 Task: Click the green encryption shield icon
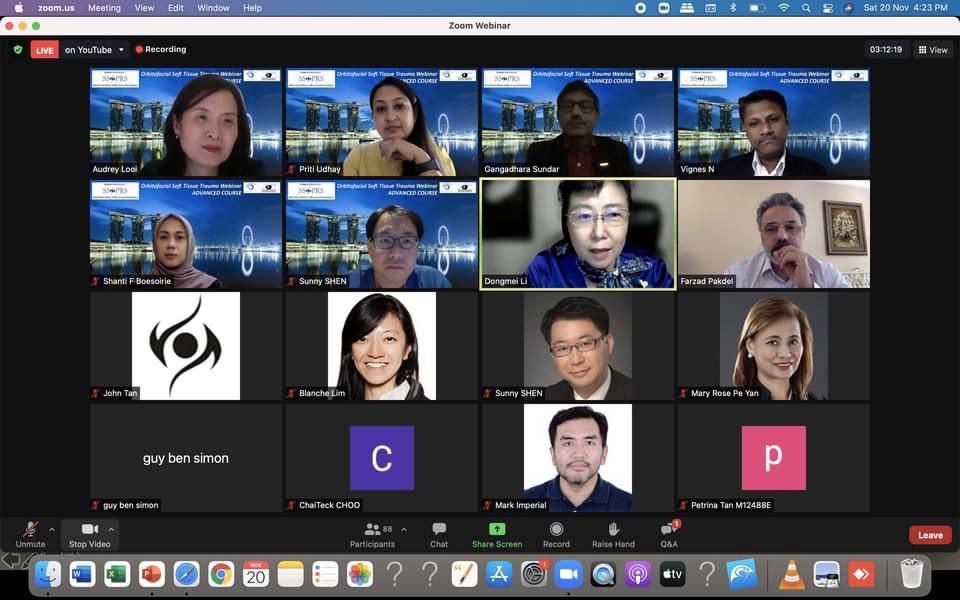click(17, 49)
